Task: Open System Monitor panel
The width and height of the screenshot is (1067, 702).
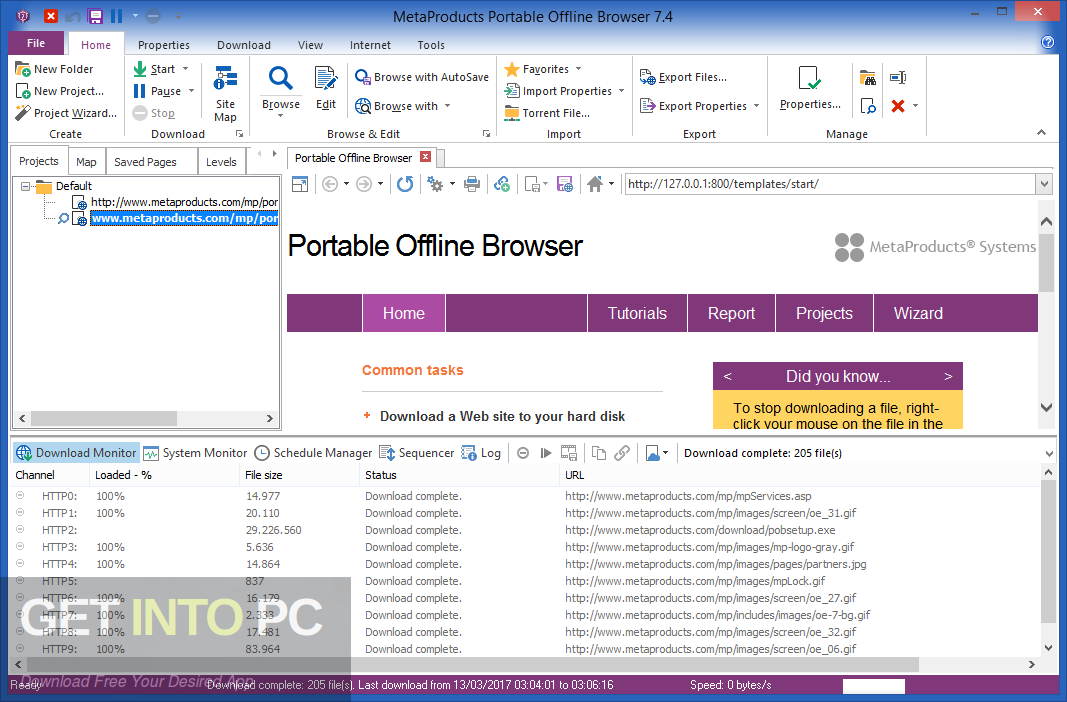Action: coord(195,453)
